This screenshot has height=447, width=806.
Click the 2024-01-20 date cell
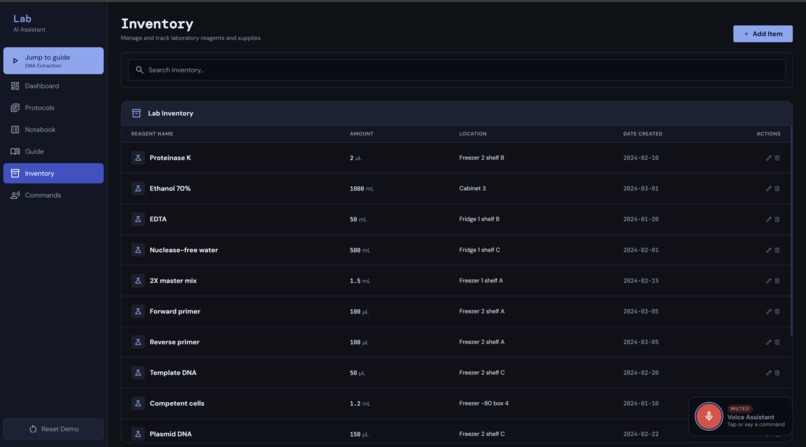pos(640,219)
